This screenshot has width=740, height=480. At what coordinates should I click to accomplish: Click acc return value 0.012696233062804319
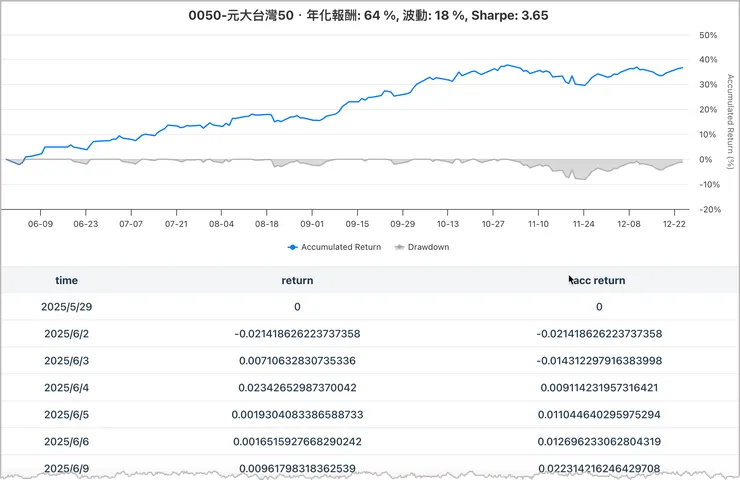pos(599,441)
